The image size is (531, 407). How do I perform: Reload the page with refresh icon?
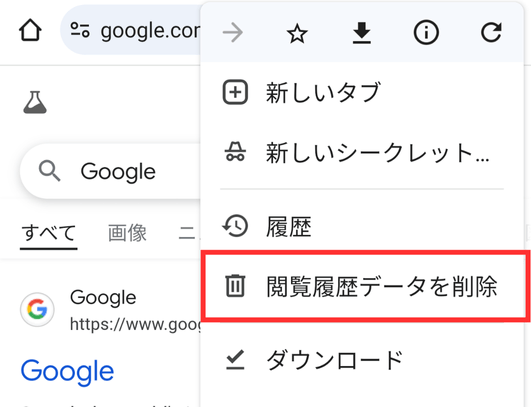[491, 32]
